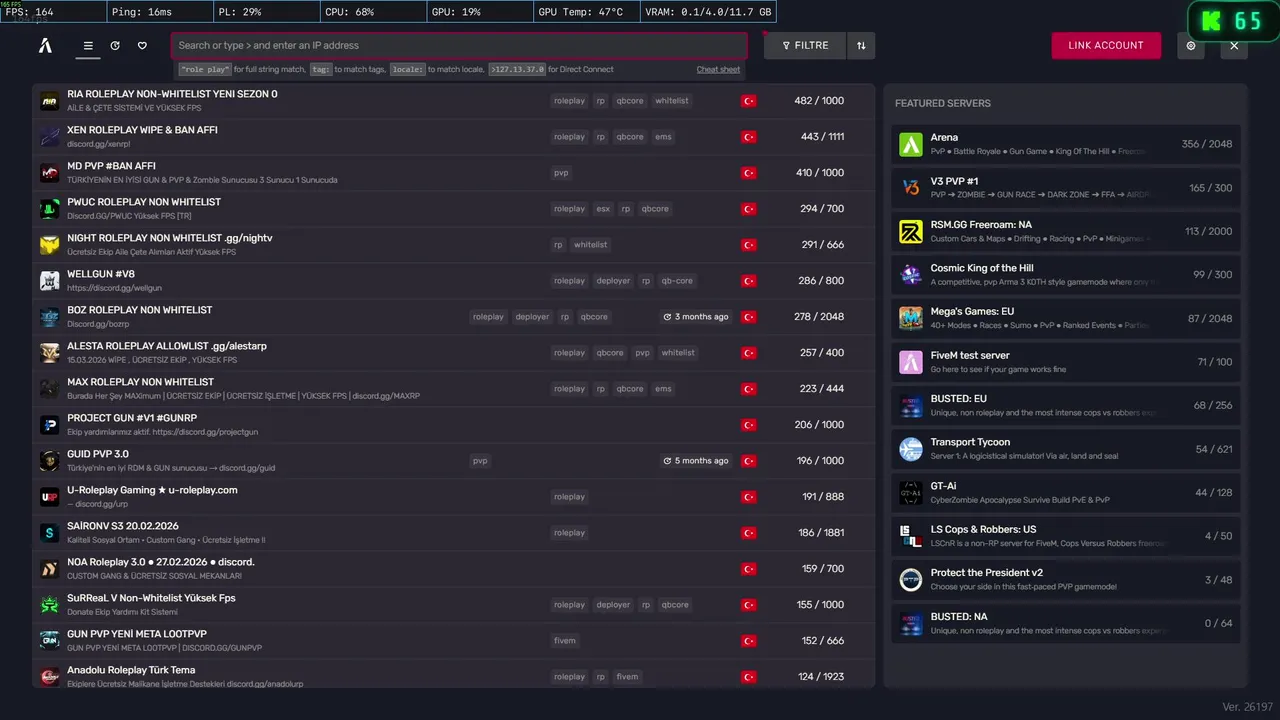Open the sort order dropdown button

click(861, 45)
